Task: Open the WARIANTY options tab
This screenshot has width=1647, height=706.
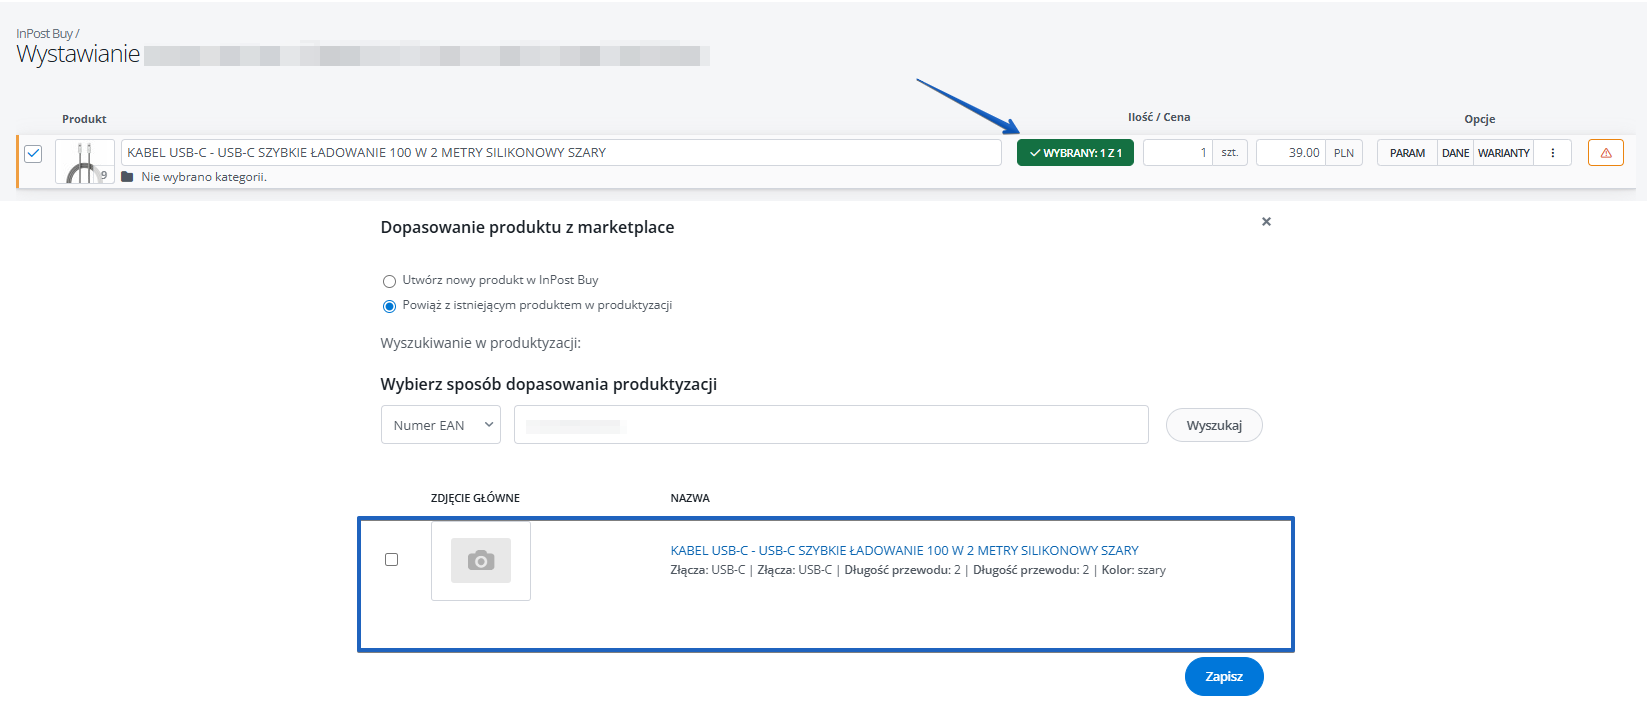Action: 1503,153
